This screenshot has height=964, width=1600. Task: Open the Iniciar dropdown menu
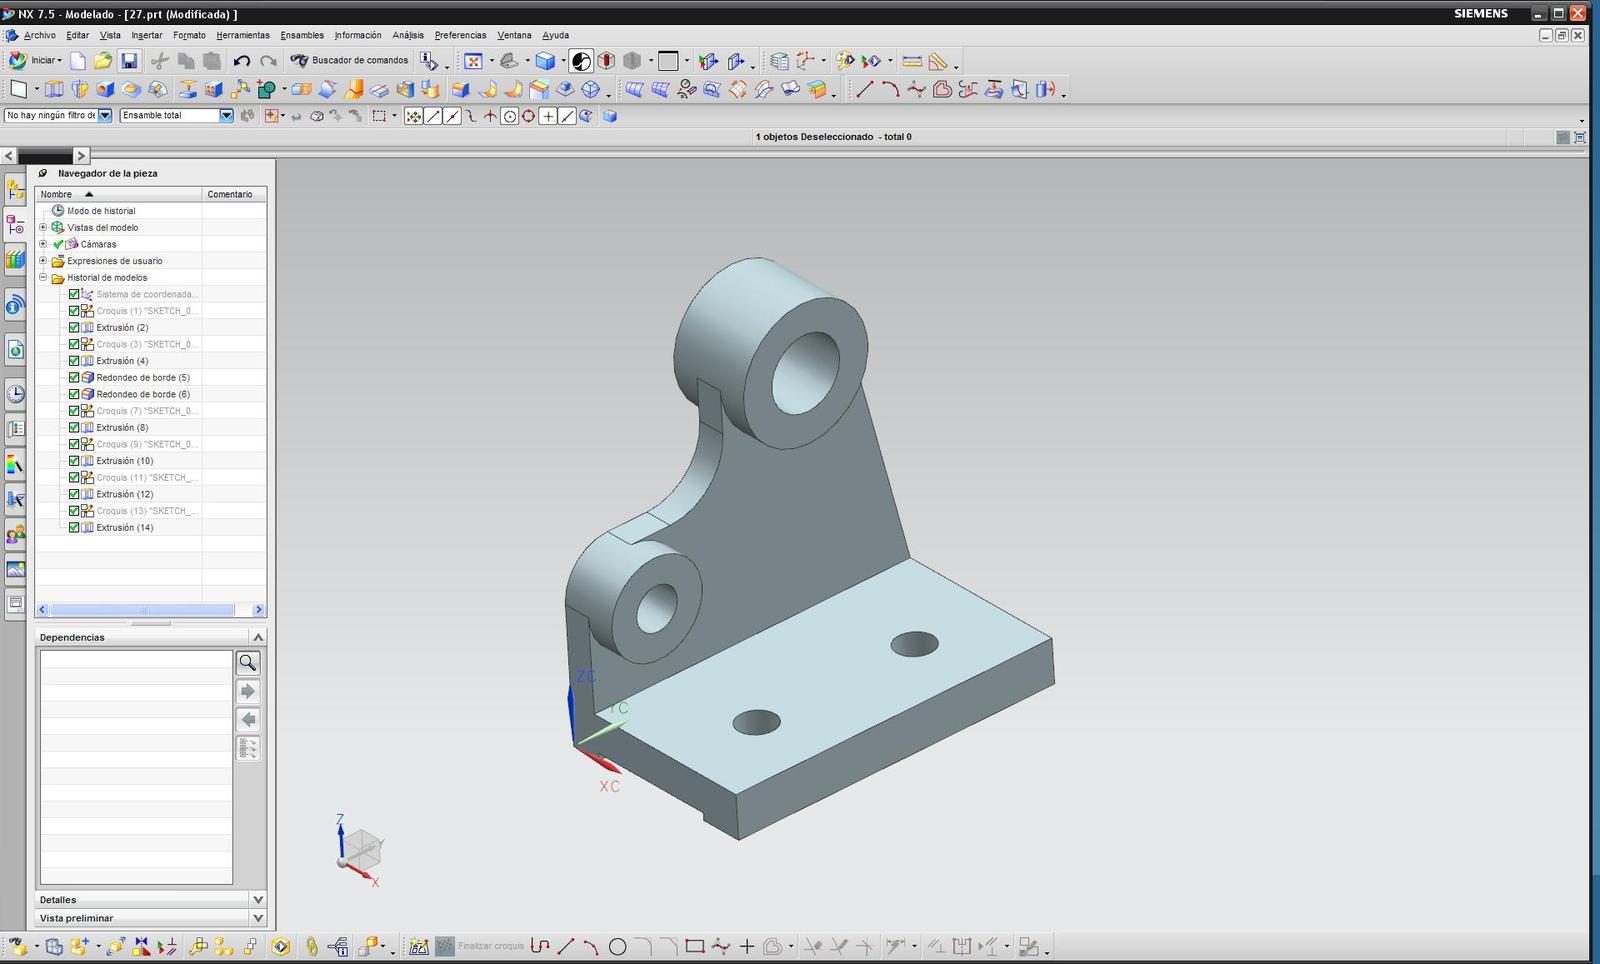pos(36,61)
